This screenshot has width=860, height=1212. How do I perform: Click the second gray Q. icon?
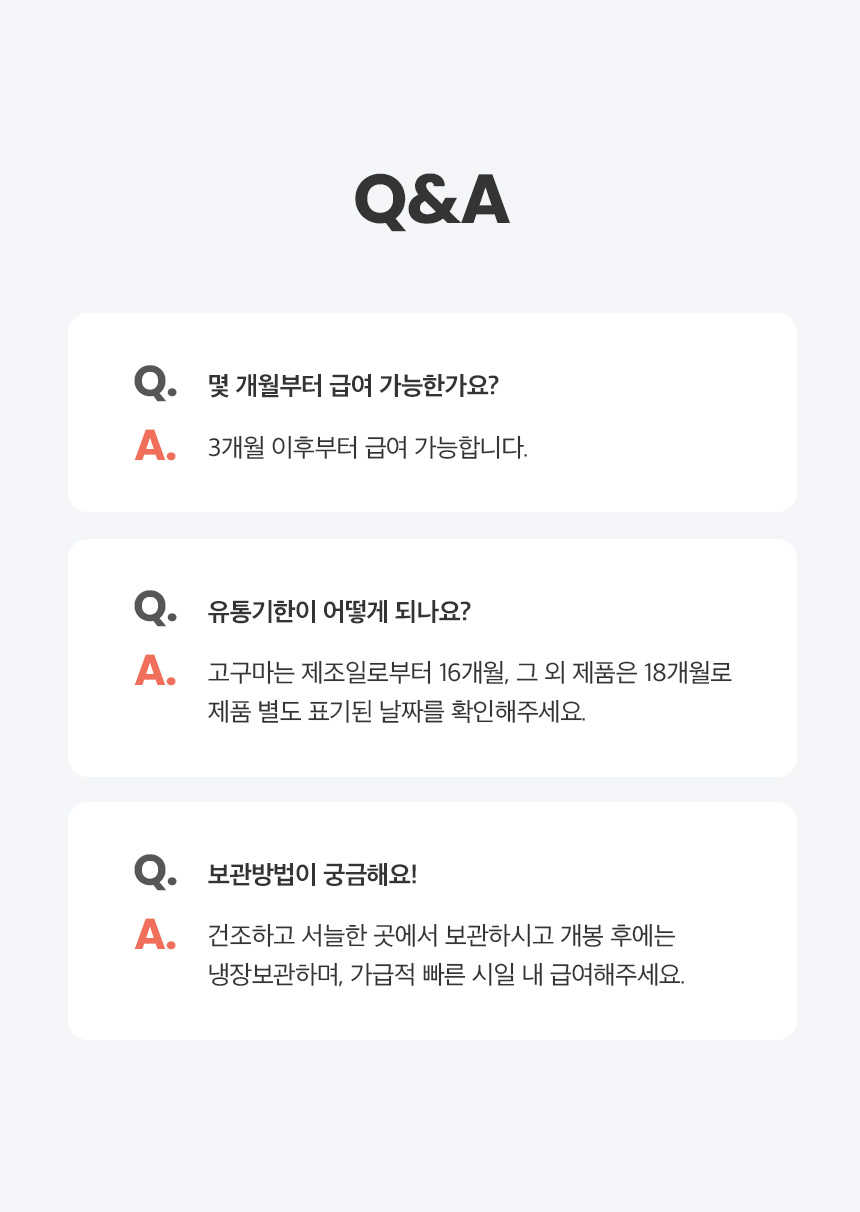[x=155, y=608]
